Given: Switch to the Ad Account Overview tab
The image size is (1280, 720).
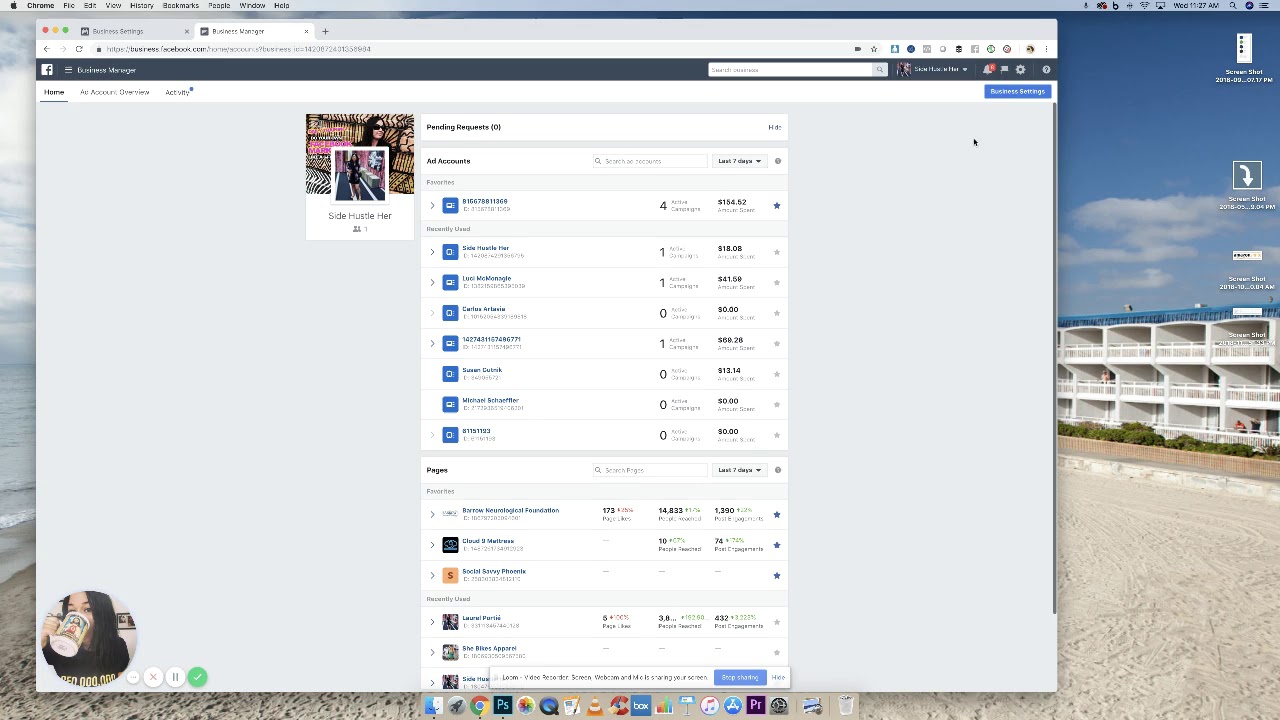Looking at the screenshot, I should (x=114, y=92).
